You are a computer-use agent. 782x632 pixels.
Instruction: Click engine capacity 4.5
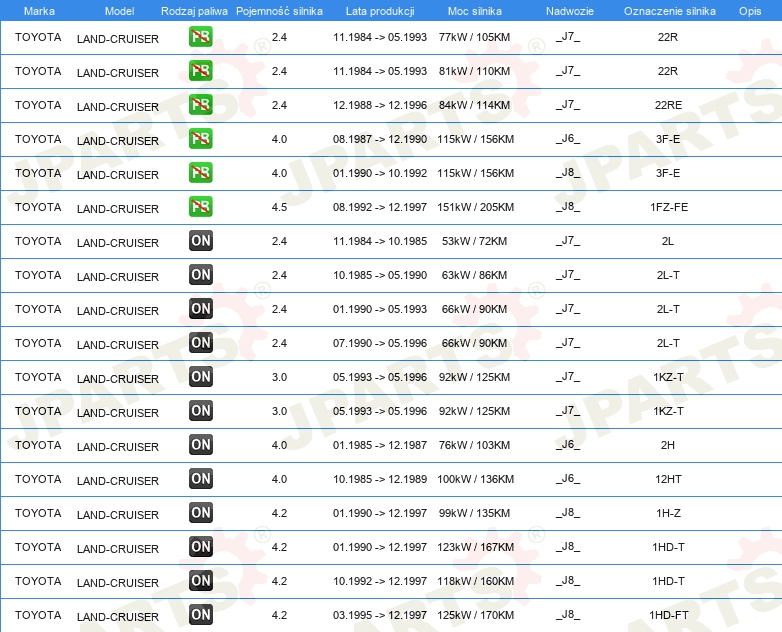point(279,207)
